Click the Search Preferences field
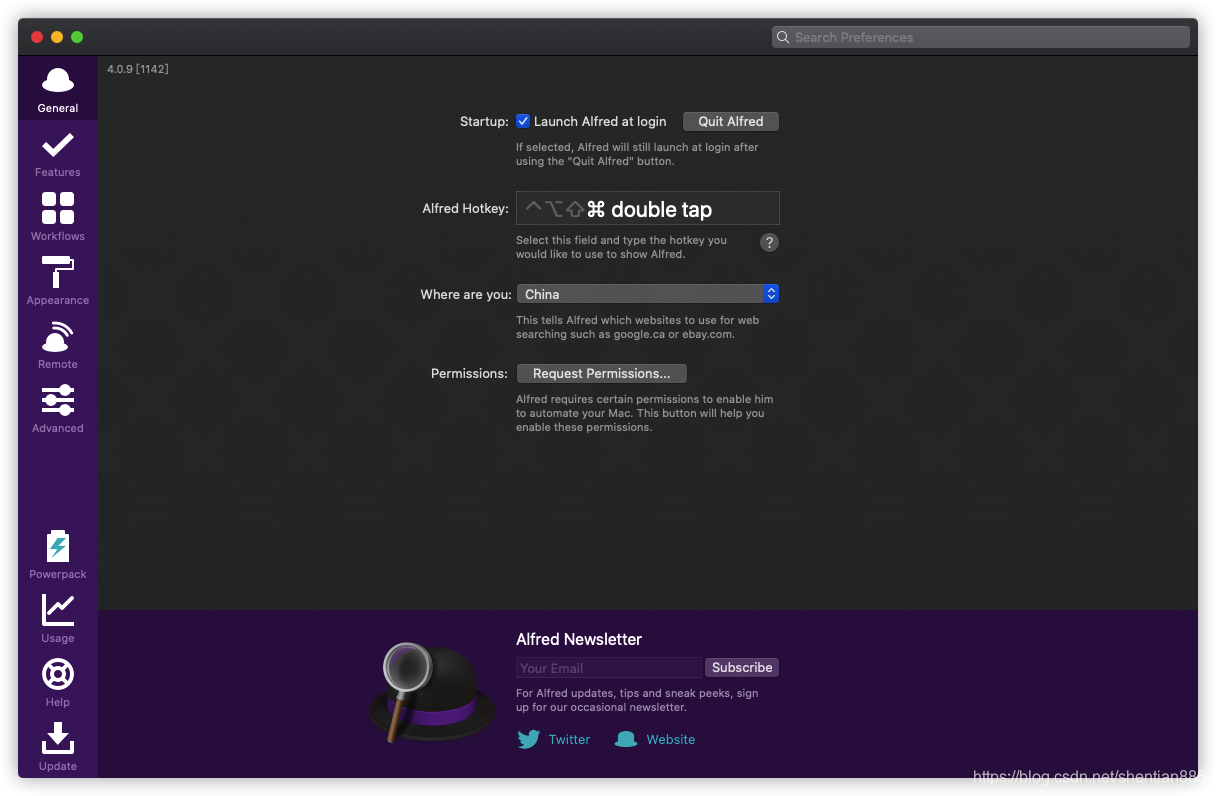The width and height of the screenshot is (1216, 796). coord(981,37)
